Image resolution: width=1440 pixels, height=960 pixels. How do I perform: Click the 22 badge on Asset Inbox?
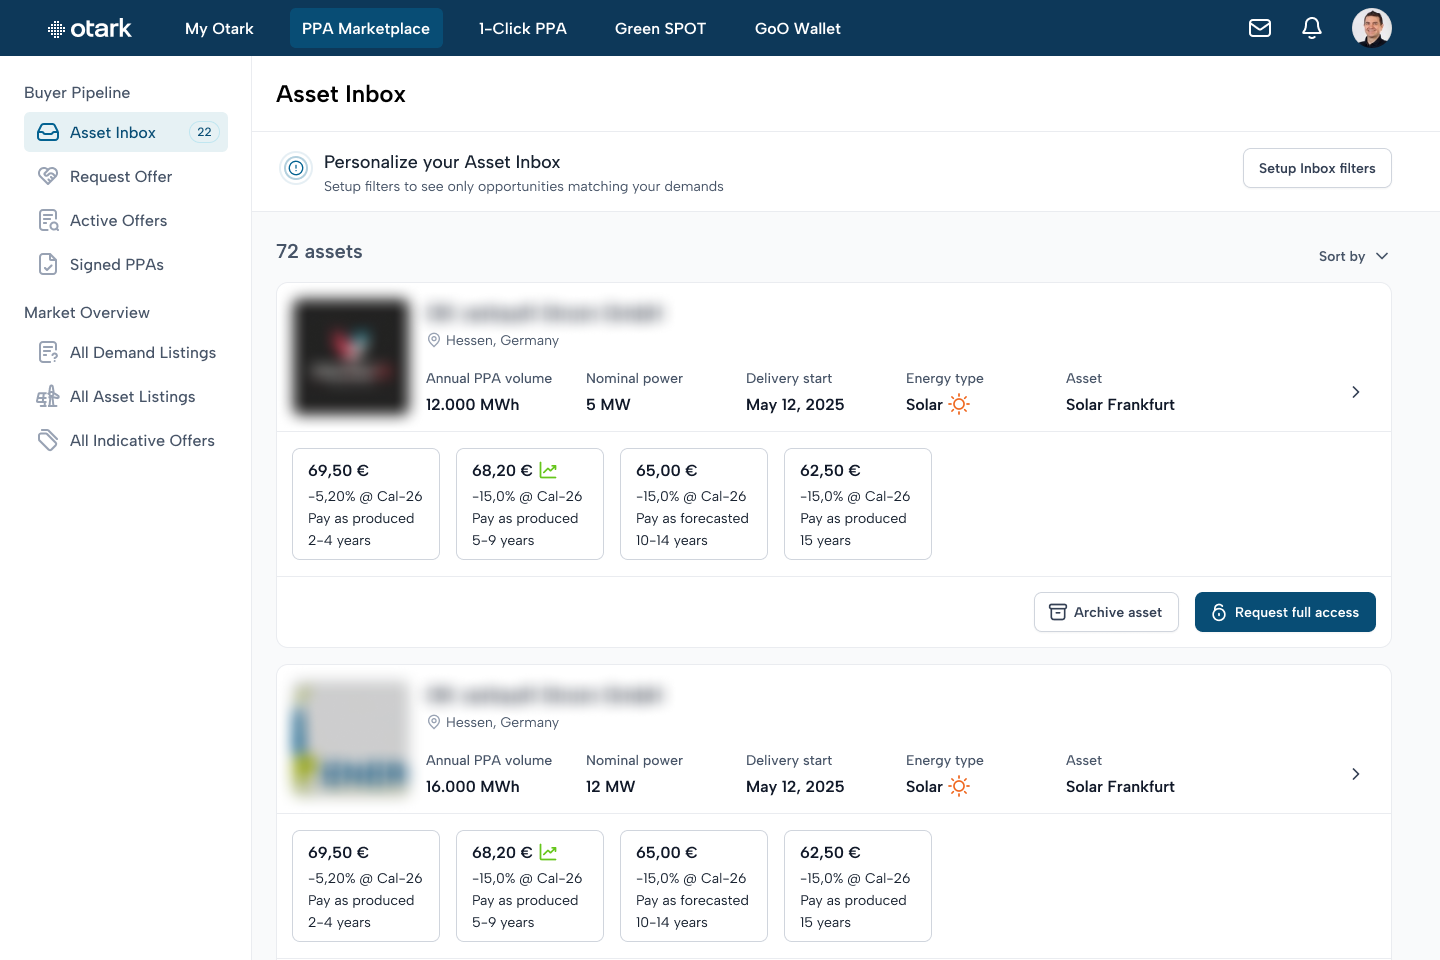tap(204, 132)
